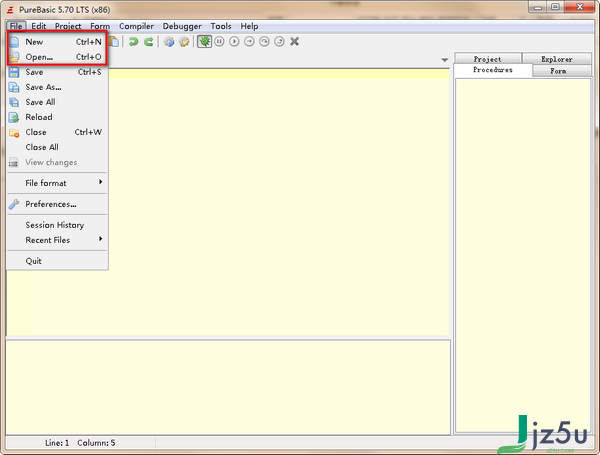Open the Debugger menu
The height and width of the screenshot is (455, 600).
click(x=182, y=26)
